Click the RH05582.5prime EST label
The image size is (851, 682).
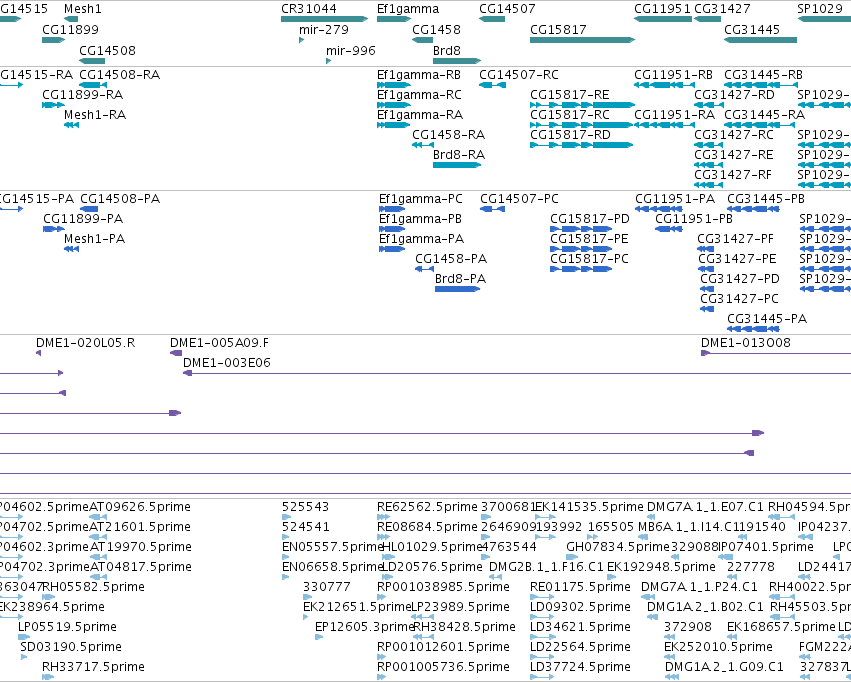[93, 588]
